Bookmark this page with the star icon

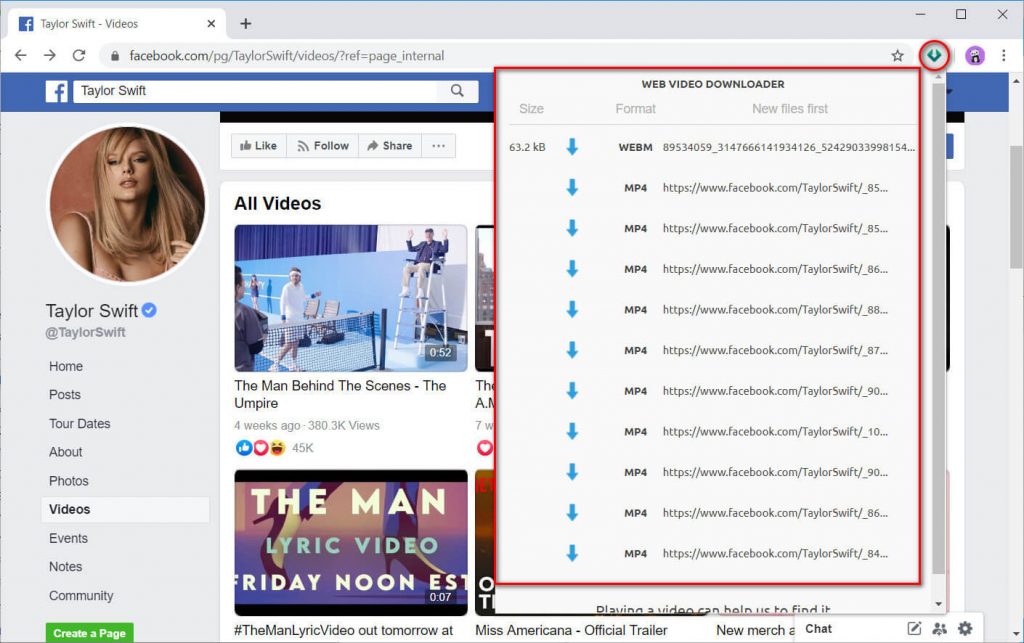(x=897, y=55)
